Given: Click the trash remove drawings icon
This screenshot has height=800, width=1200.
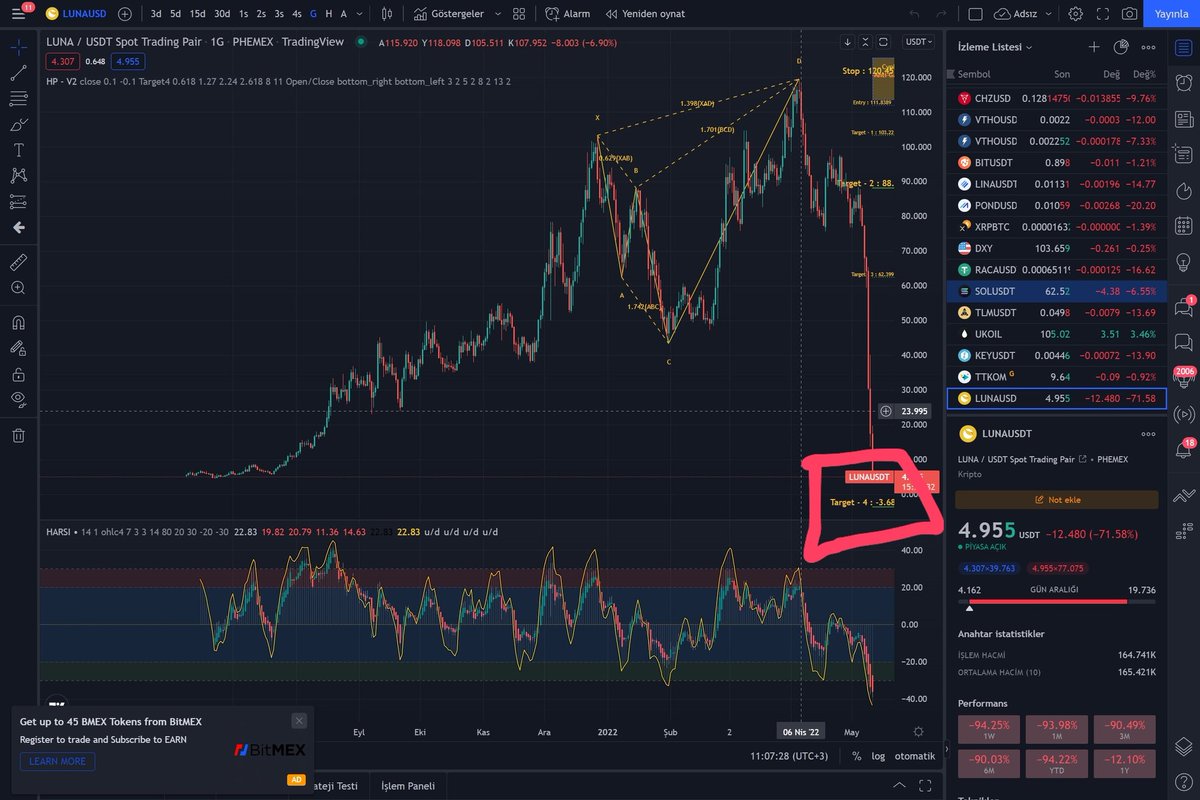Looking at the screenshot, I should click(x=18, y=435).
